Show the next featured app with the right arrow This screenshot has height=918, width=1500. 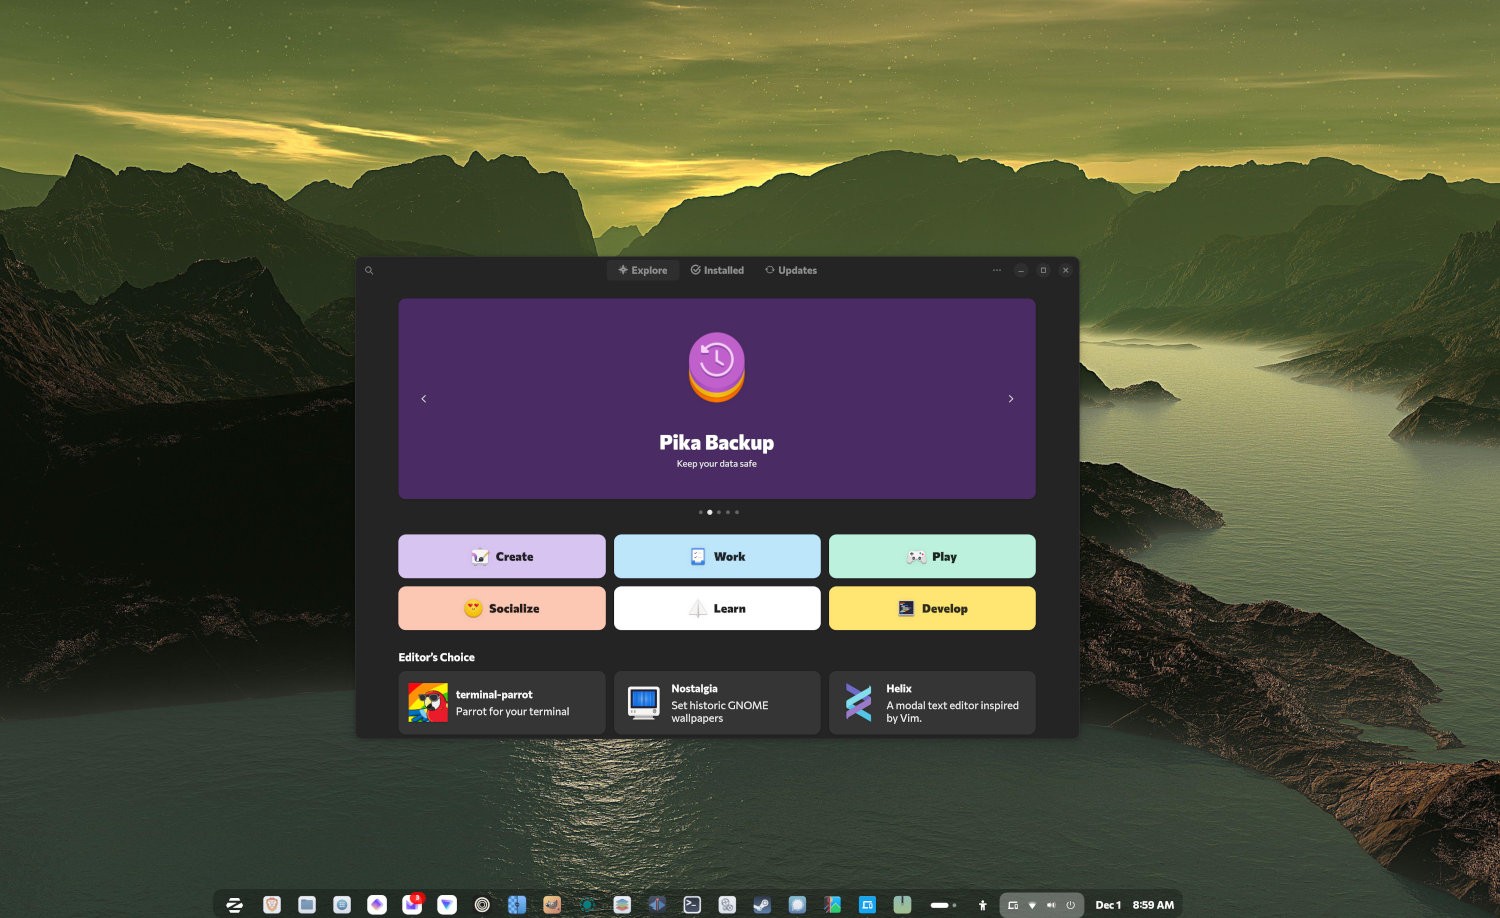[1011, 398]
